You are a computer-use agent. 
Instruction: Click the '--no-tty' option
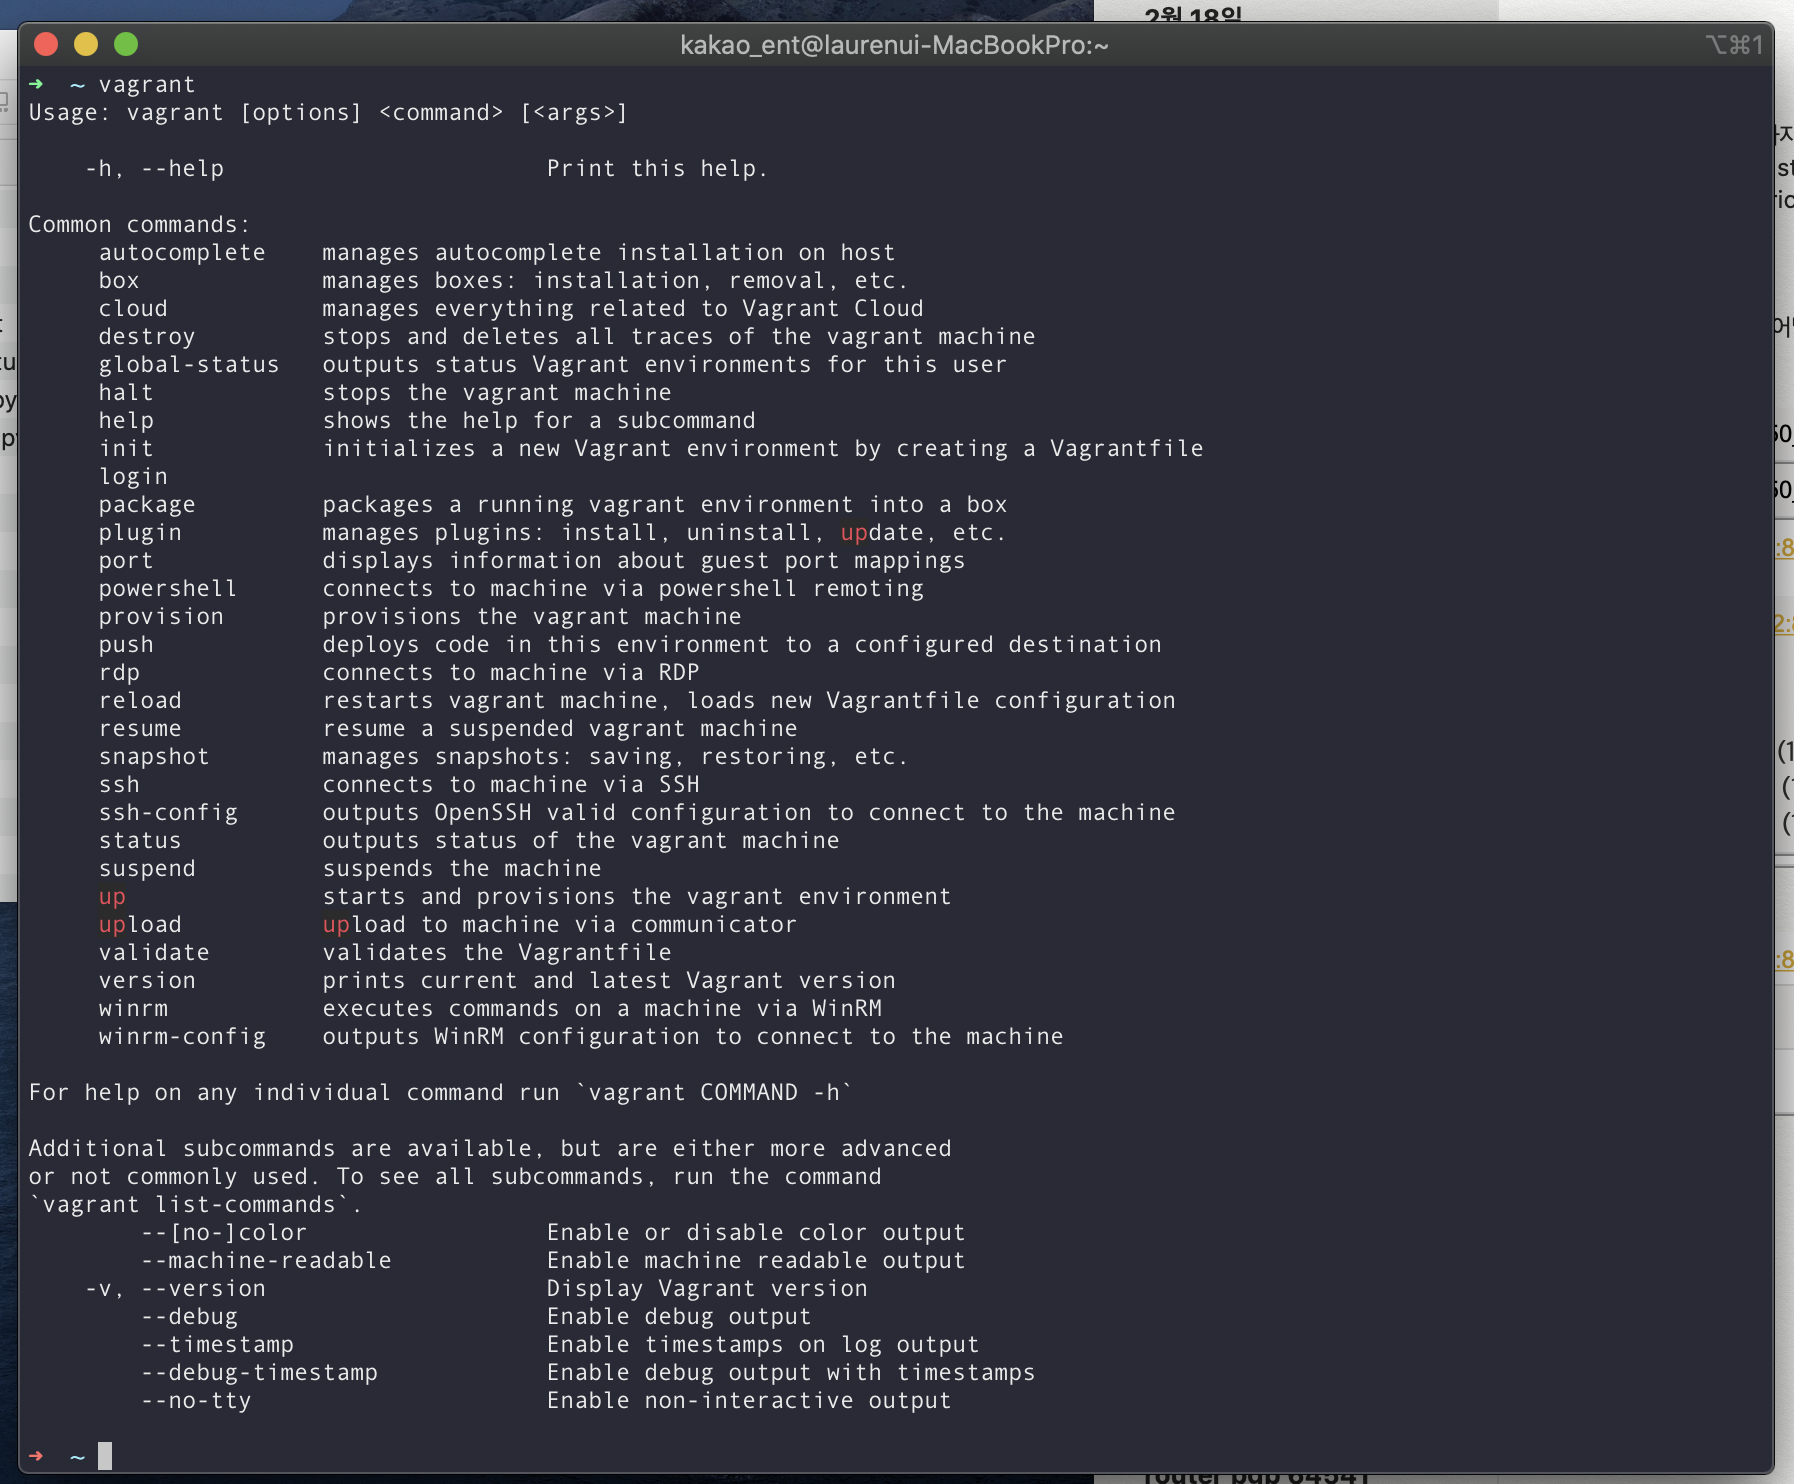[x=196, y=1401]
